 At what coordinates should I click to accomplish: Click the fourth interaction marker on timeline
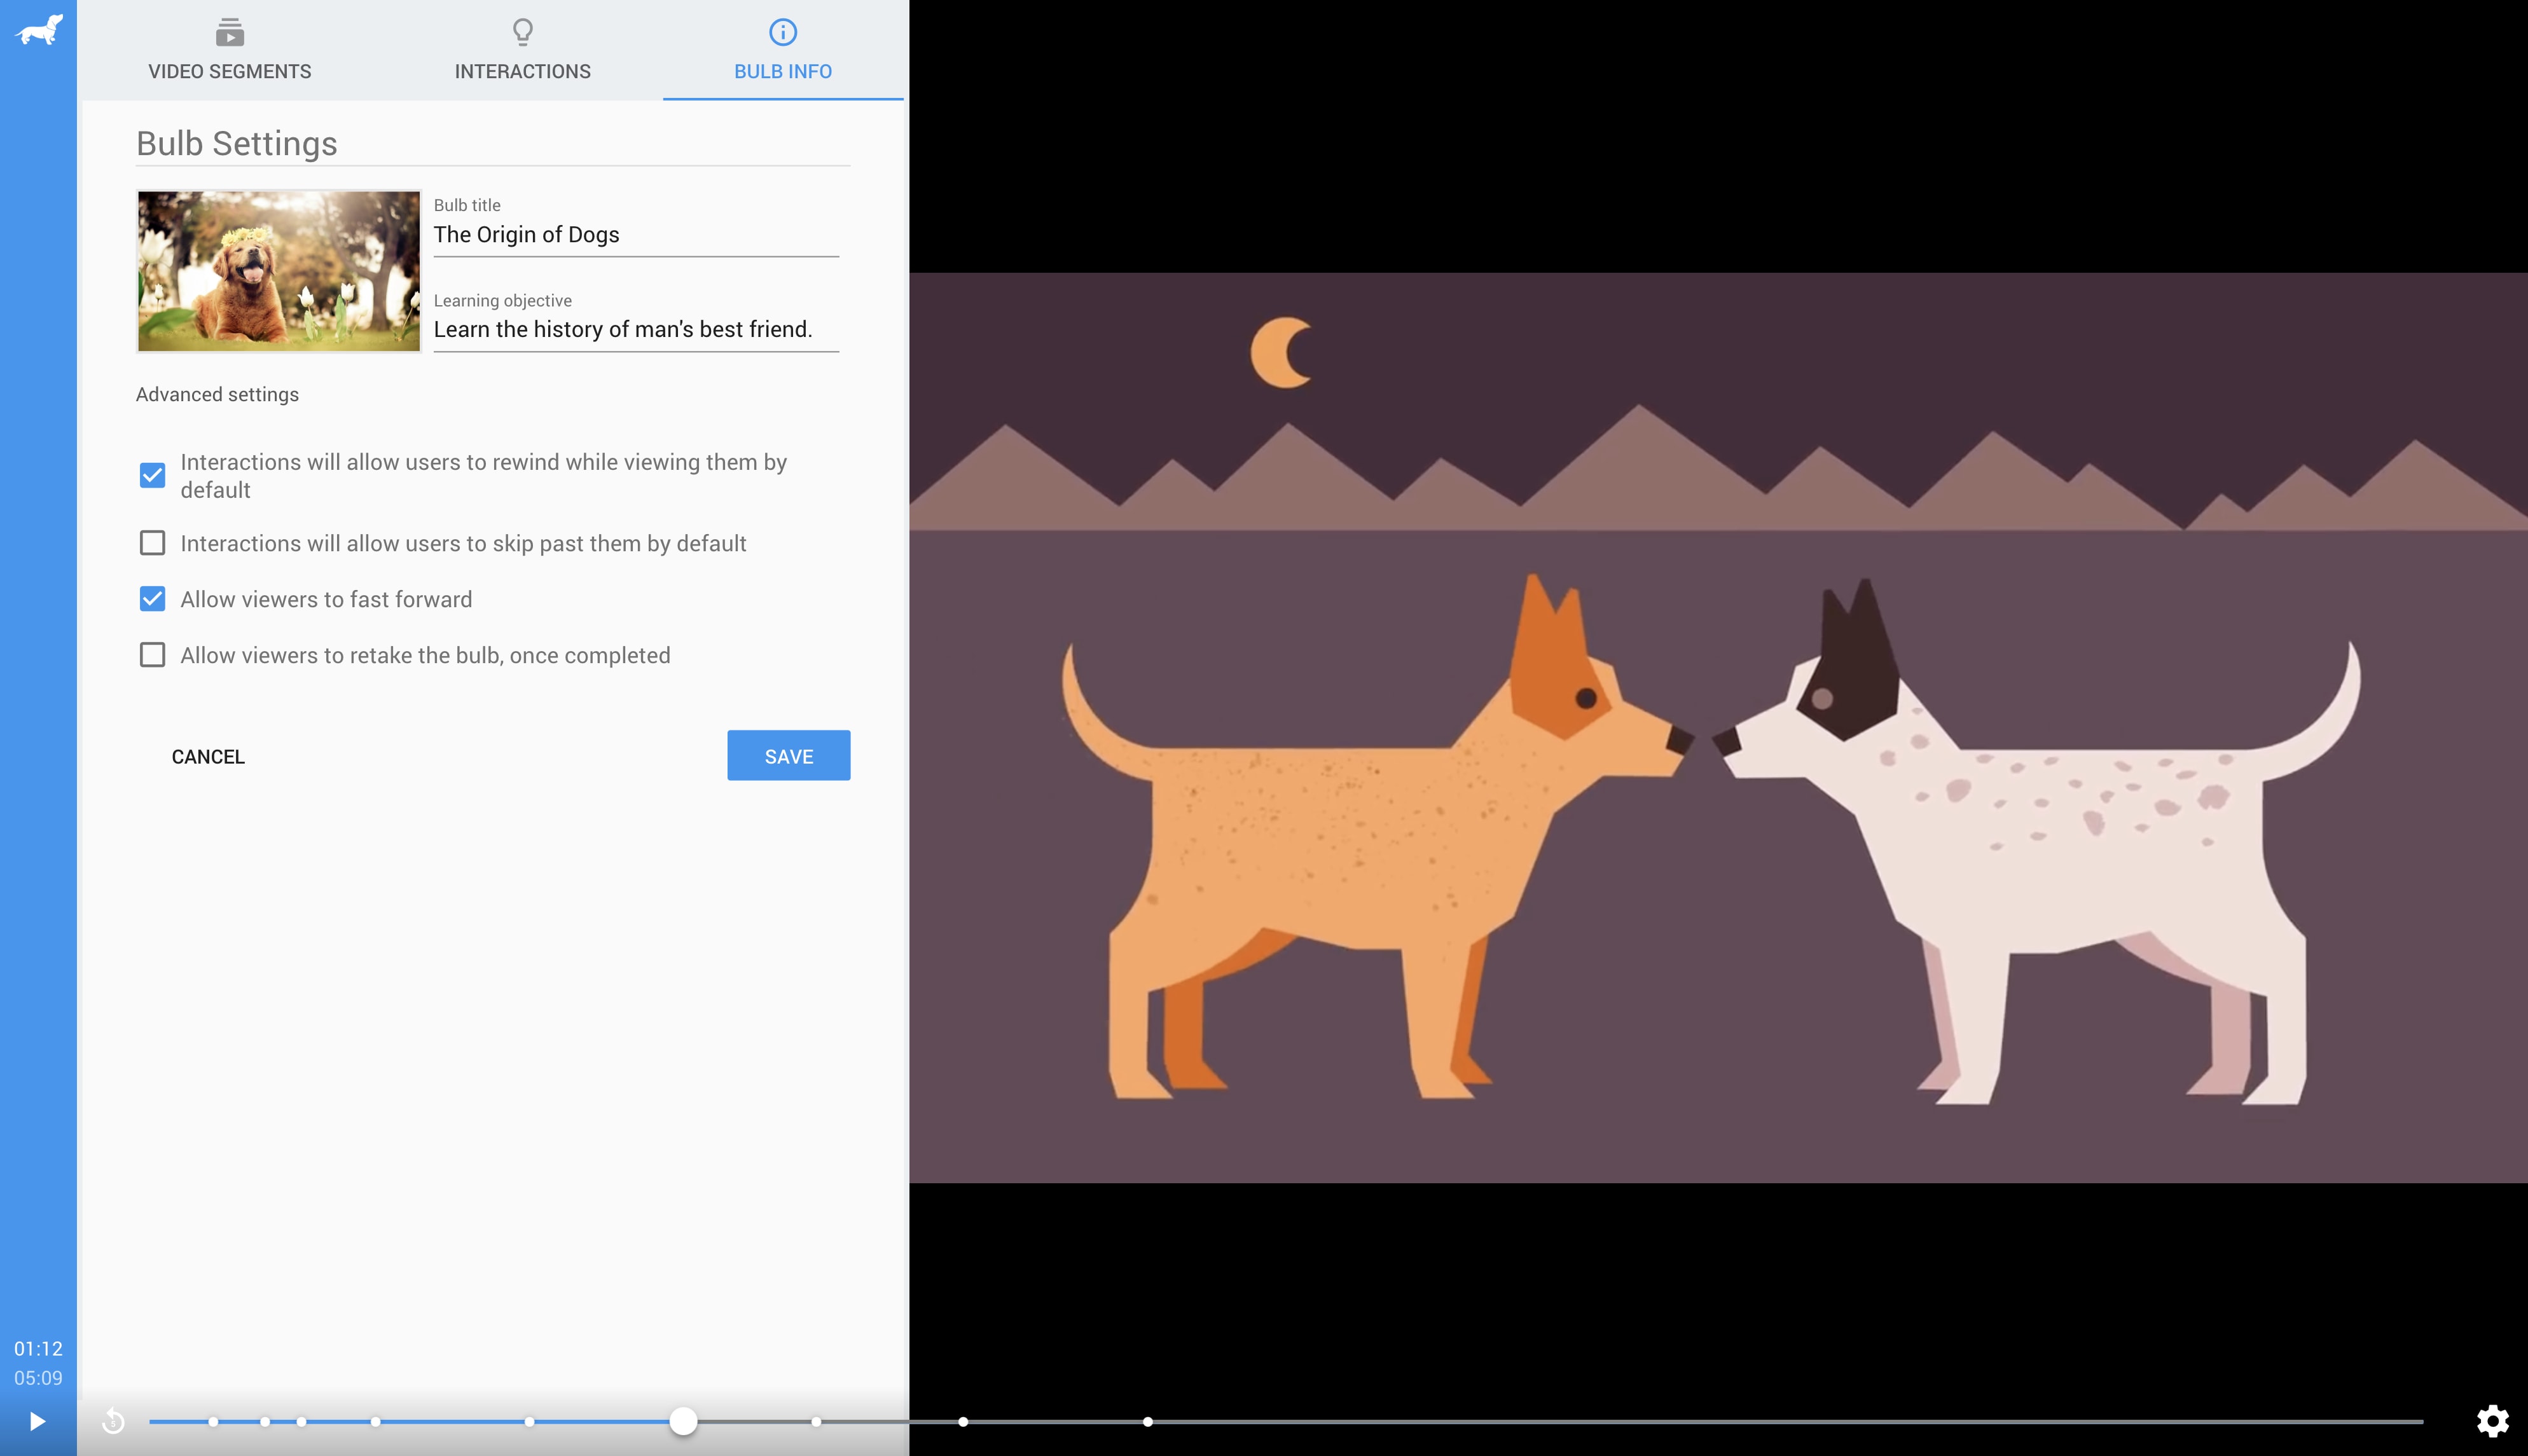pyautogui.click(x=375, y=1421)
